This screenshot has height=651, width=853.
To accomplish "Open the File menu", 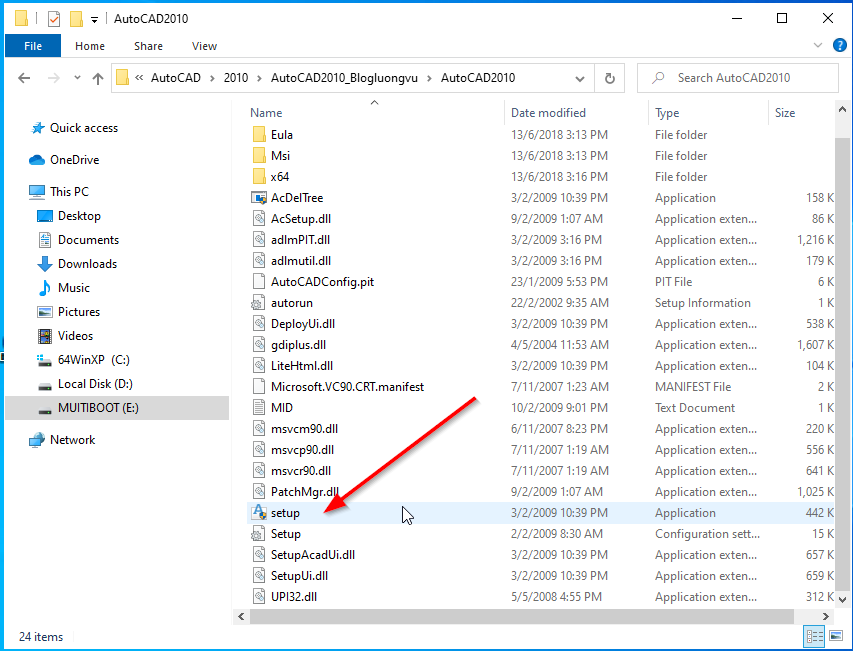I will pos(33,46).
